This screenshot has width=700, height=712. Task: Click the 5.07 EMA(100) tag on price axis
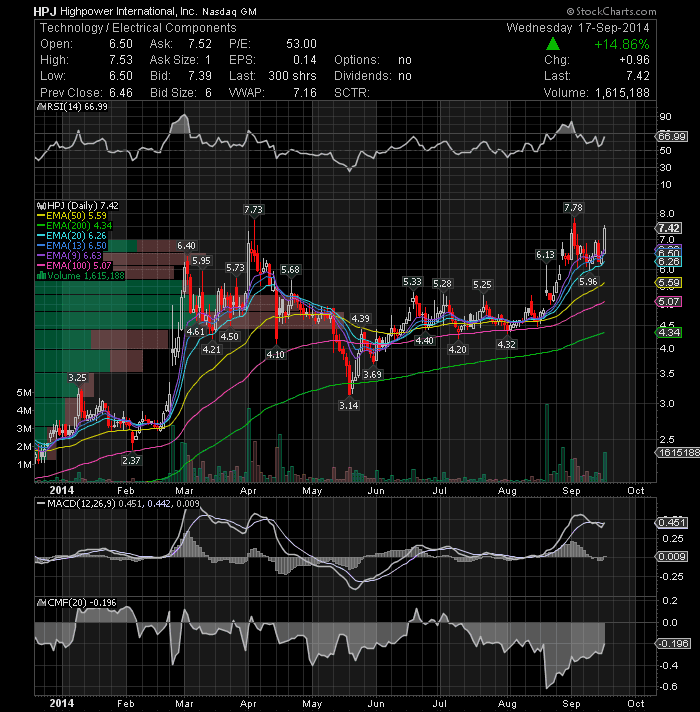(669, 302)
